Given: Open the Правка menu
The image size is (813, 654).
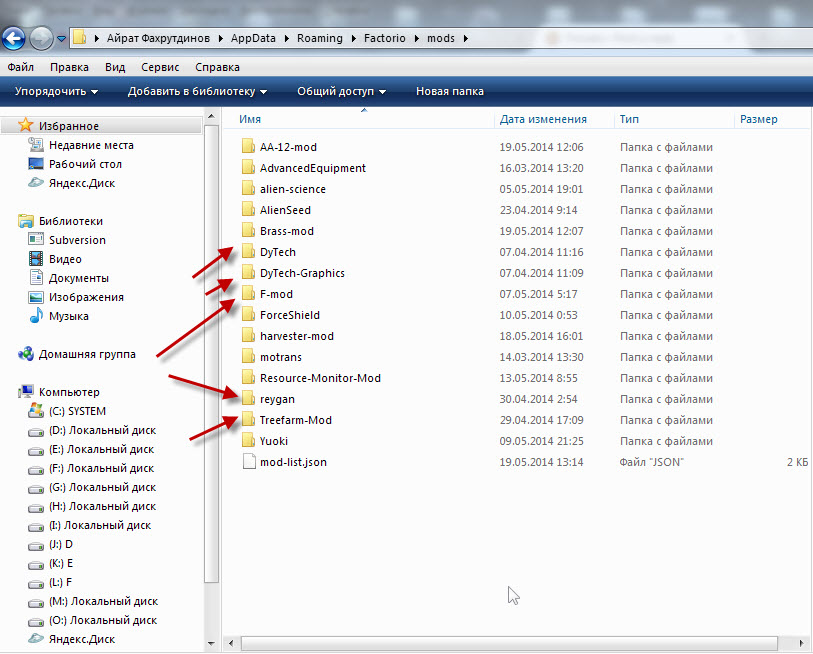Looking at the screenshot, I should [x=69, y=67].
